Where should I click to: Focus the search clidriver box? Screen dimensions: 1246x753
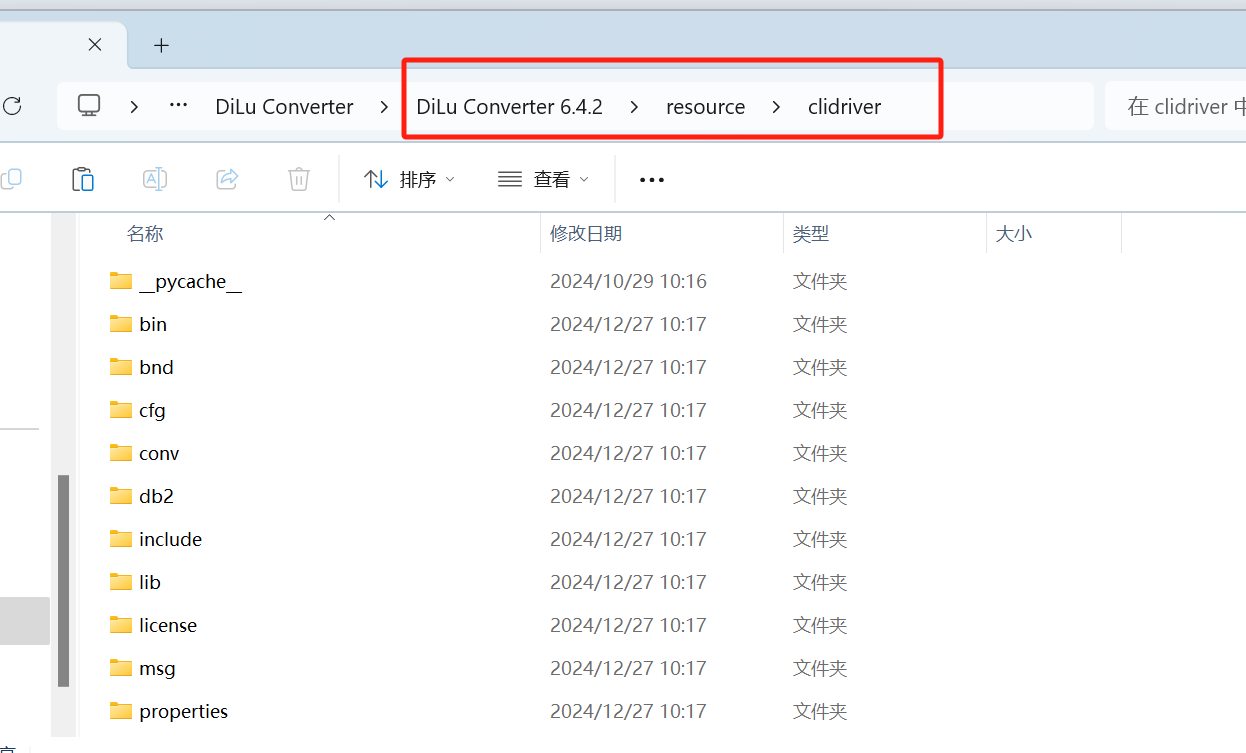coord(1175,106)
